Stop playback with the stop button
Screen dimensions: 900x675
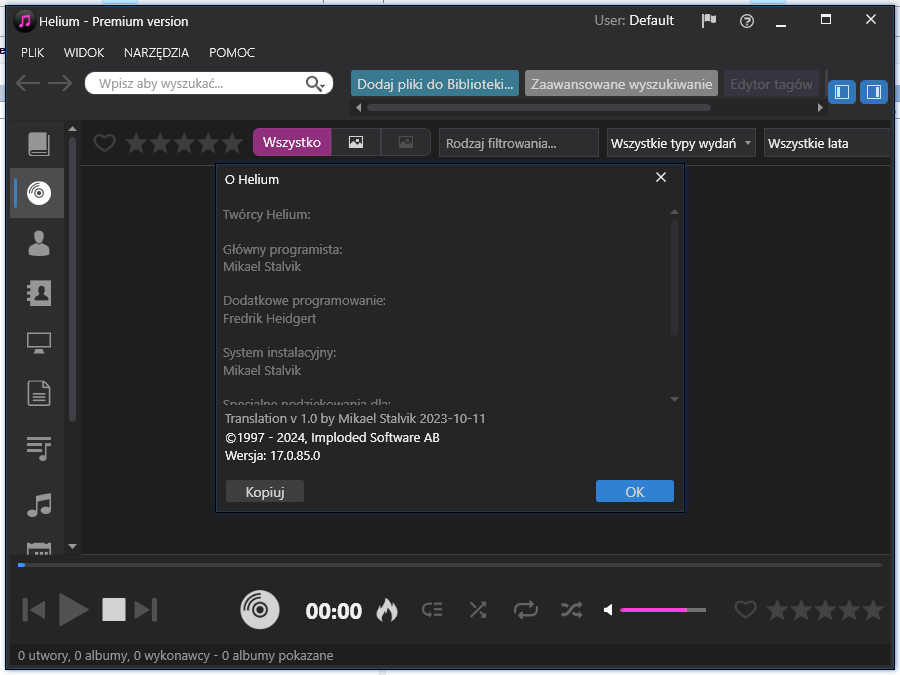(x=114, y=610)
